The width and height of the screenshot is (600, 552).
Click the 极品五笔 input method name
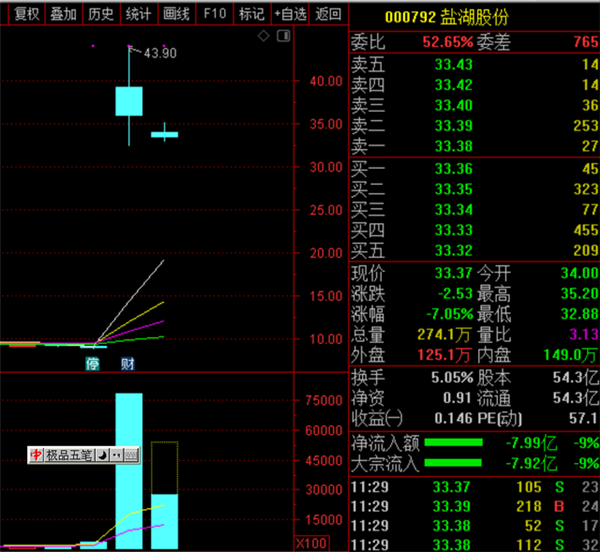coord(69,455)
